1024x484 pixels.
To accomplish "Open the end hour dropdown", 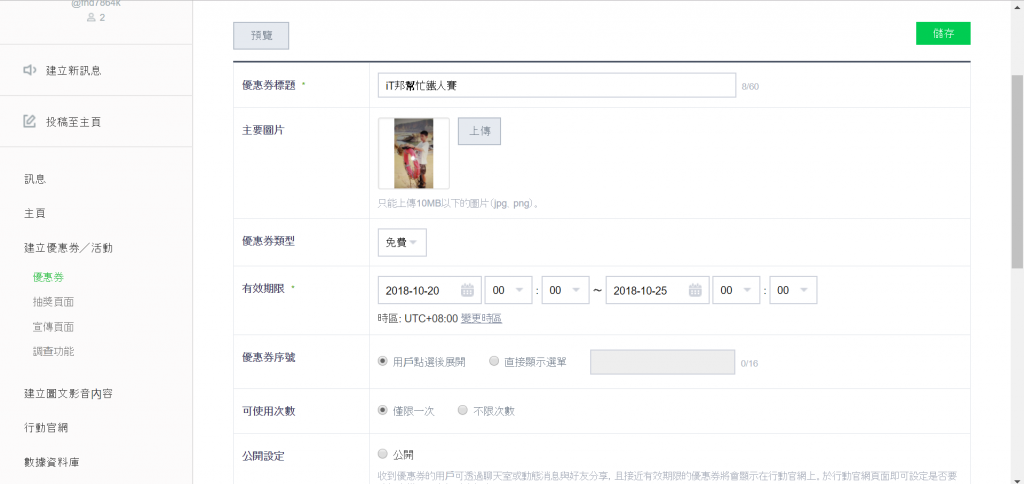I will pos(736,290).
